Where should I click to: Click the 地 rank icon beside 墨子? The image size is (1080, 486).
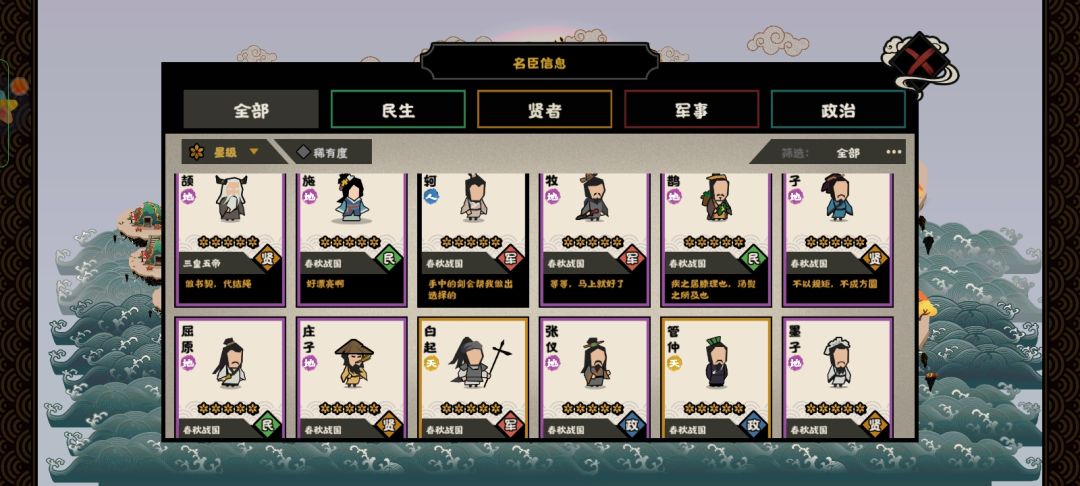(796, 363)
